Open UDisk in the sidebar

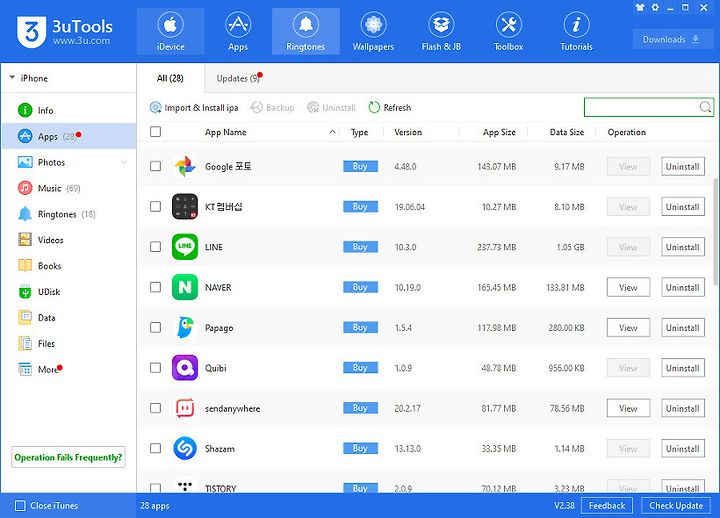click(x=69, y=292)
